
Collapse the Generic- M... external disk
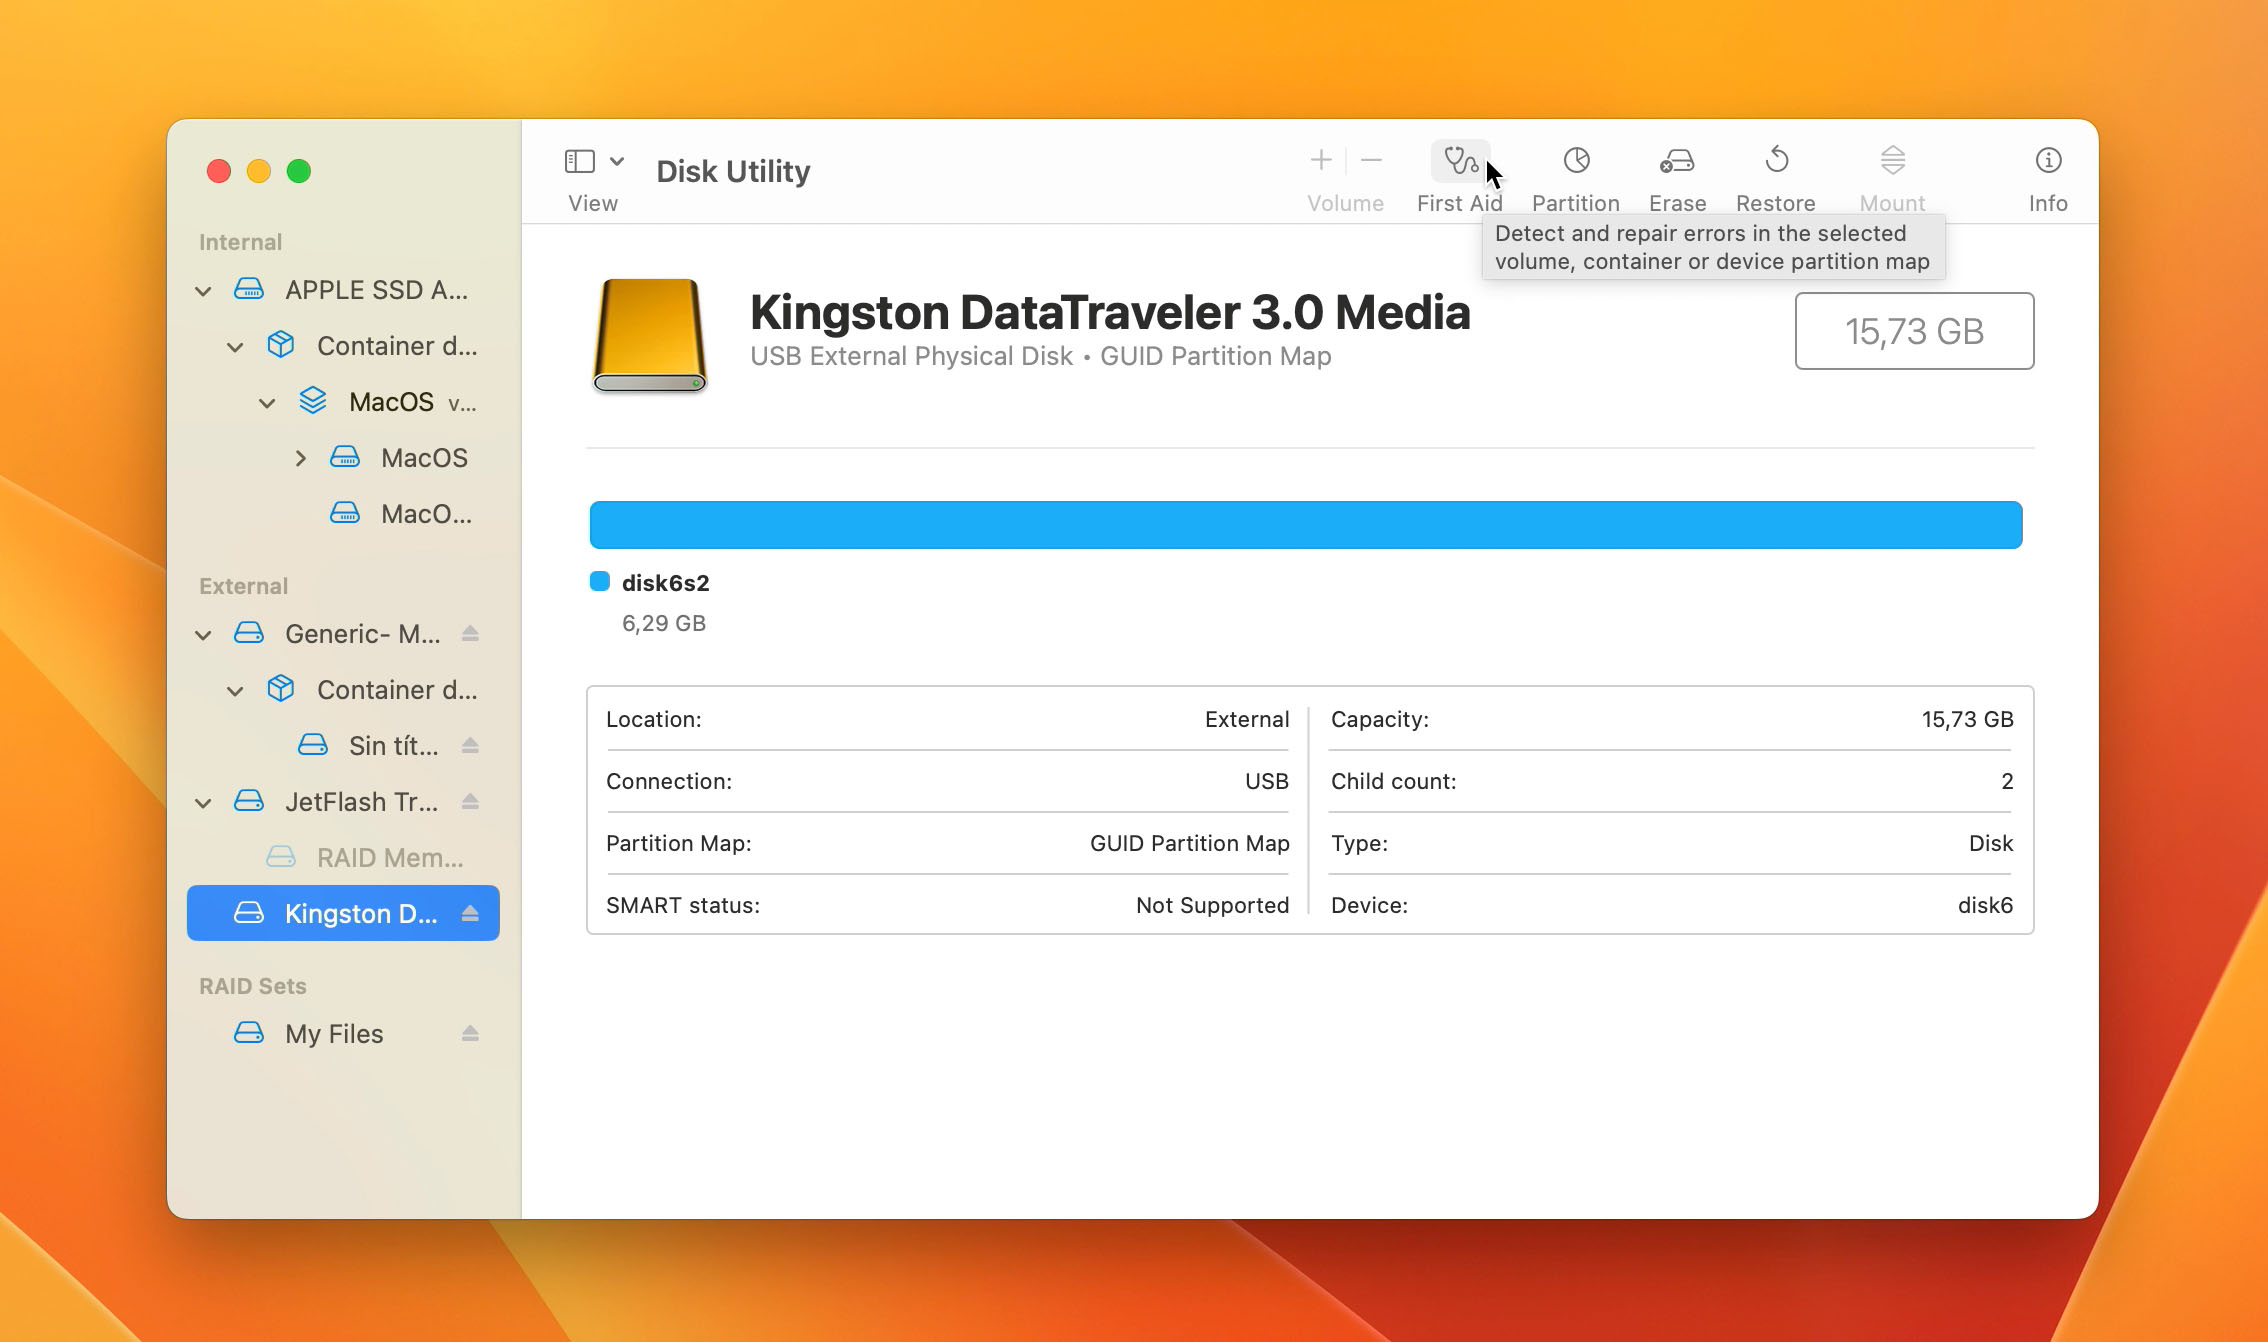(x=203, y=635)
